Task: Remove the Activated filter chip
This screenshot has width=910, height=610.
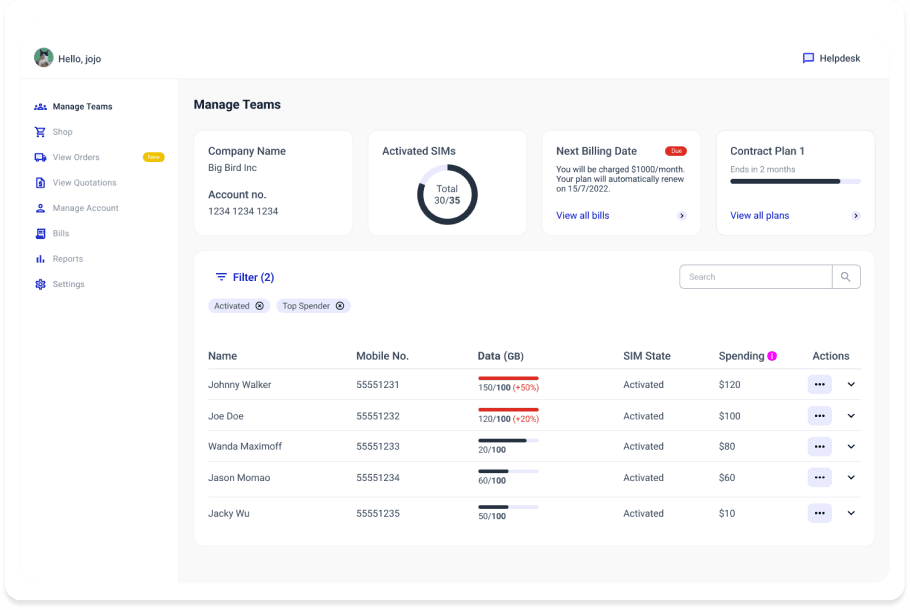Action: (x=260, y=306)
